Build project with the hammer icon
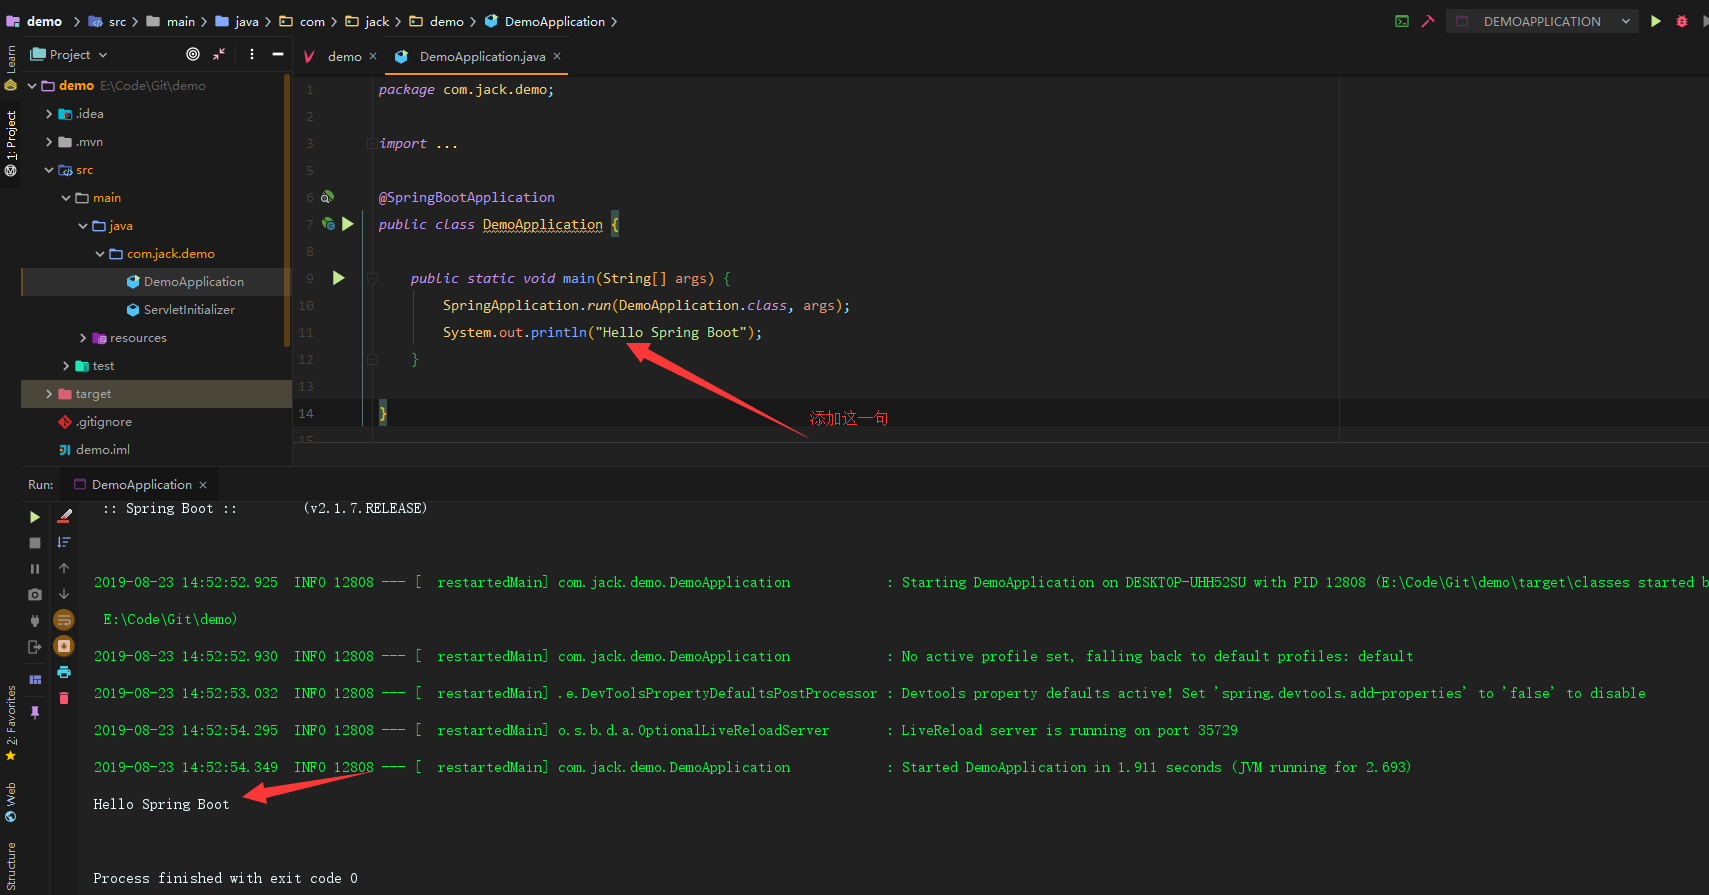 click(1428, 21)
